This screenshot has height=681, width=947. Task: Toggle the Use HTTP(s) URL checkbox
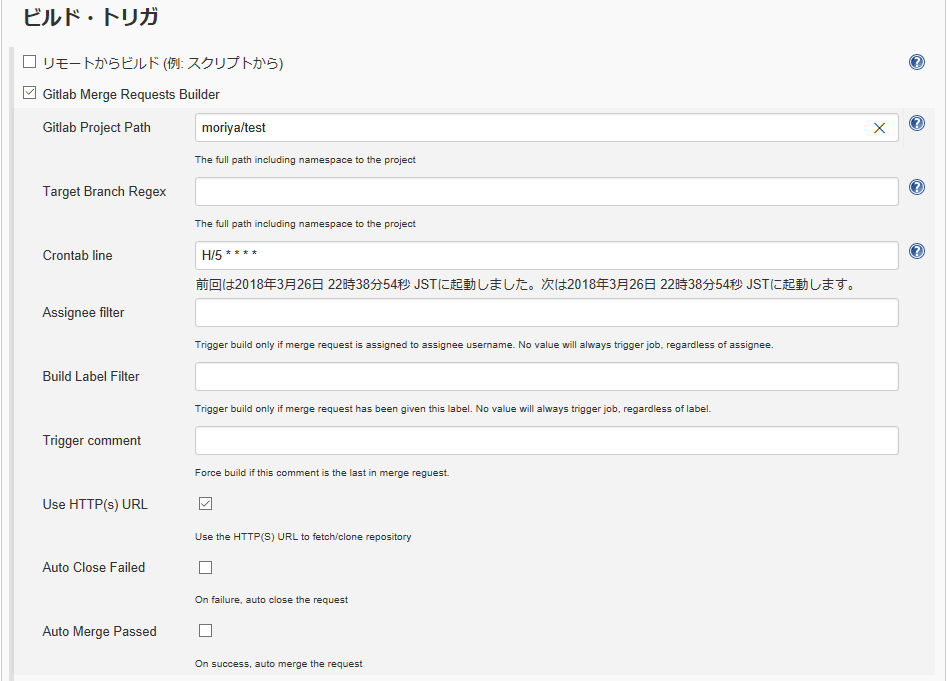[x=205, y=504]
